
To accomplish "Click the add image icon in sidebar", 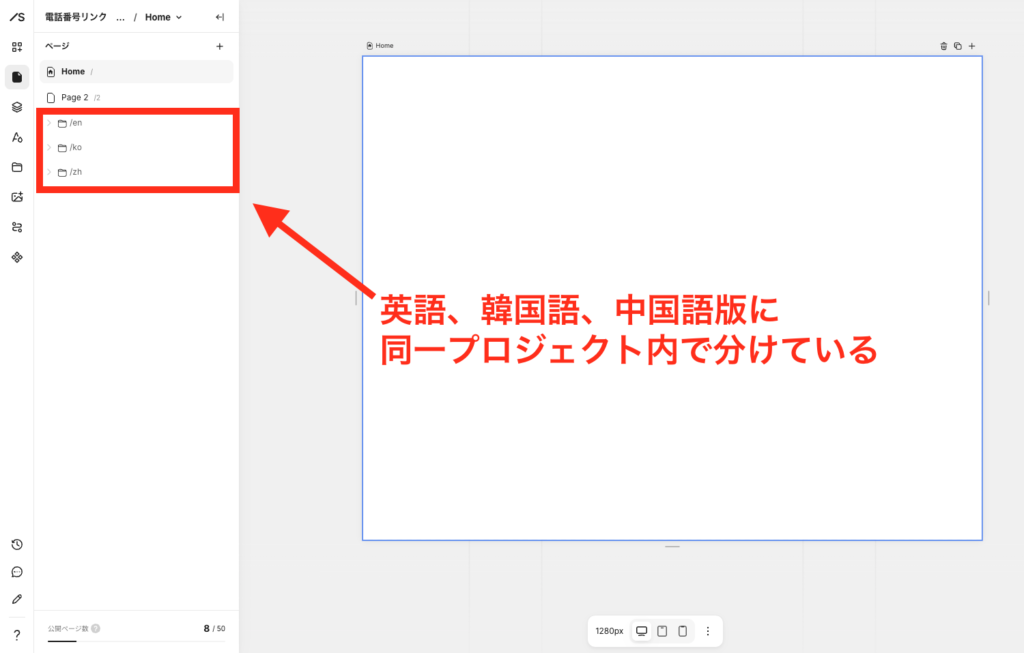I will point(17,197).
